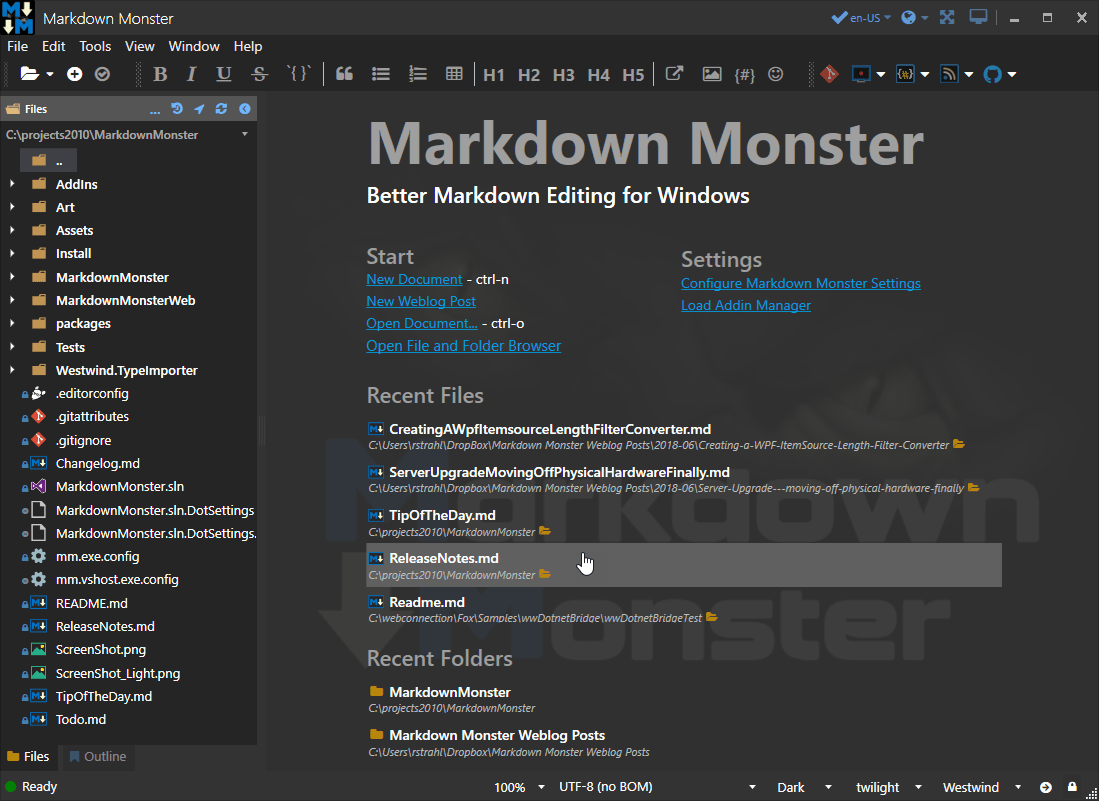
Task: Open the GitHub icon in the toolbar
Action: click(991, 73)
